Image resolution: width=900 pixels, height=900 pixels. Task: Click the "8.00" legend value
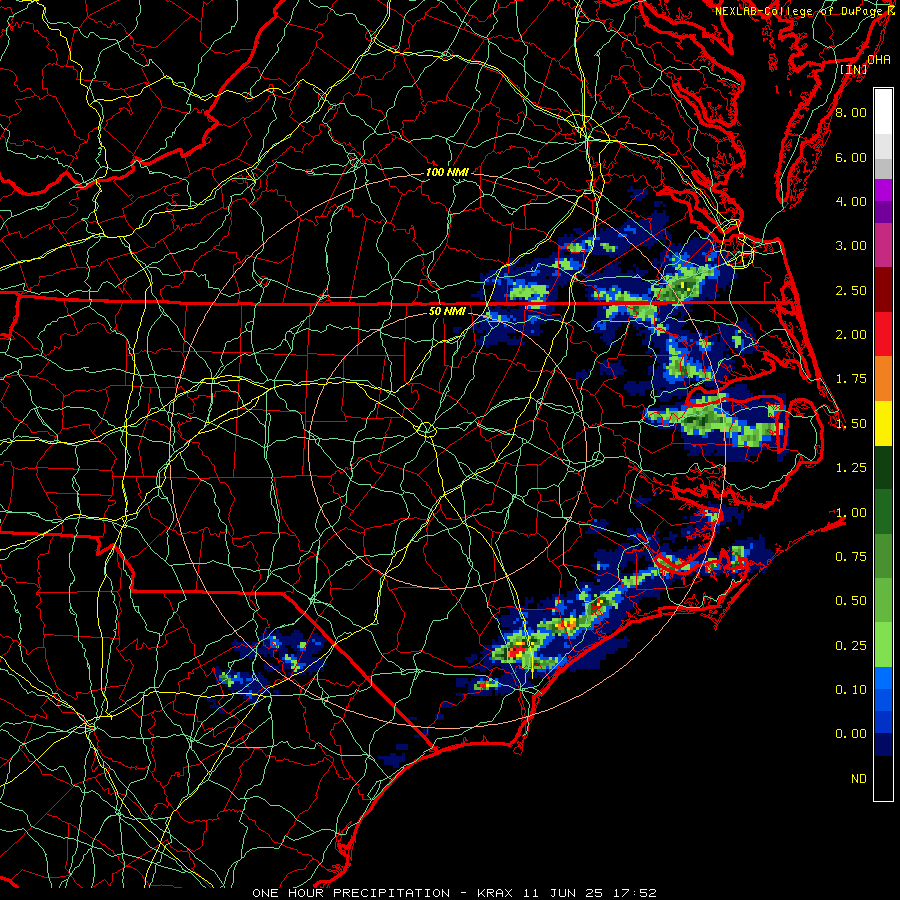pos(851,112)
